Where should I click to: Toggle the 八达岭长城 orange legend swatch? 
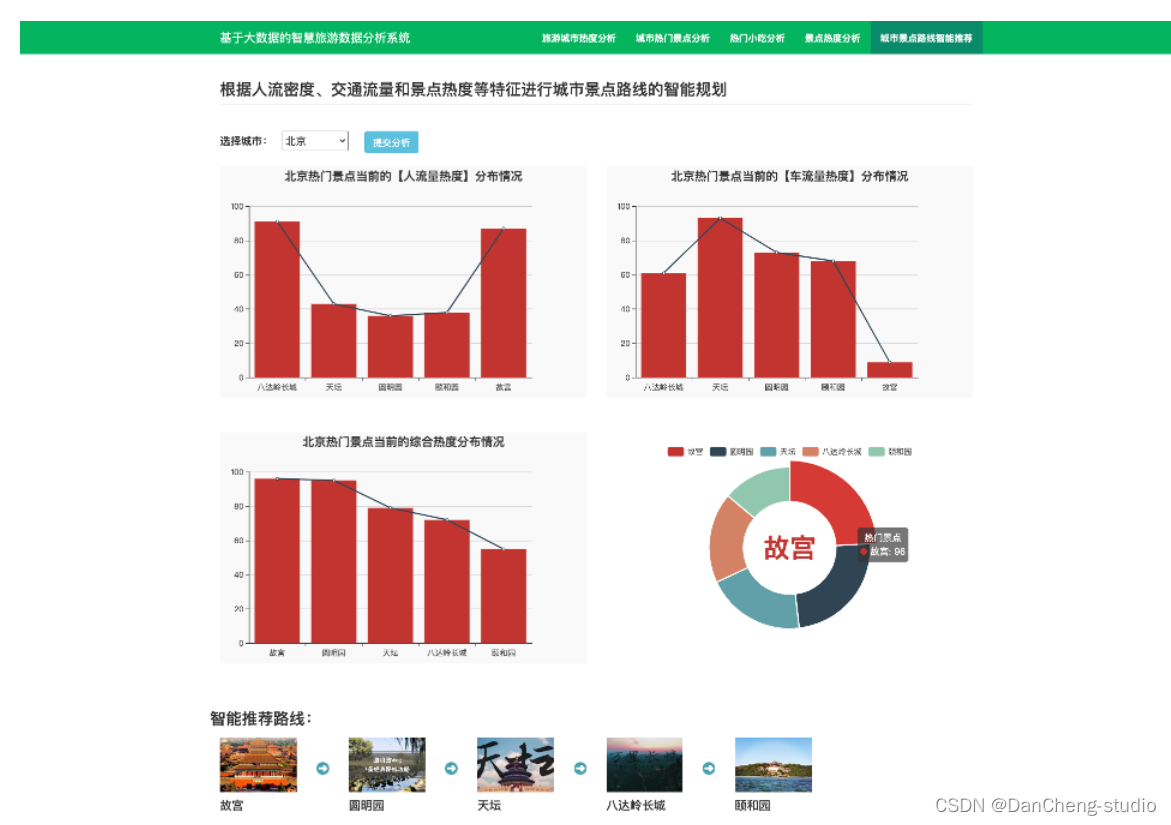point(810,452)
